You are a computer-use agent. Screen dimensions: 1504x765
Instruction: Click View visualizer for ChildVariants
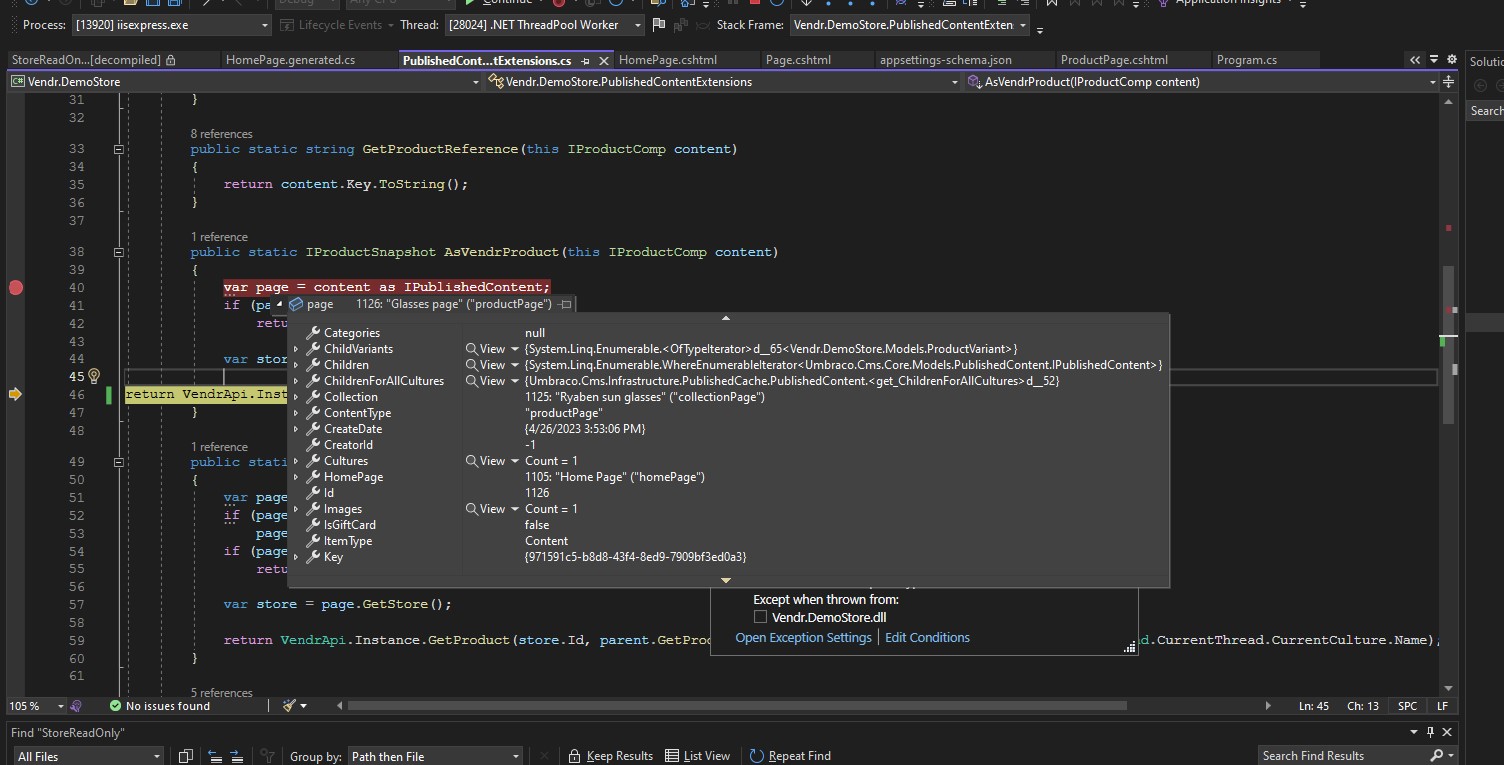(486, 349)
